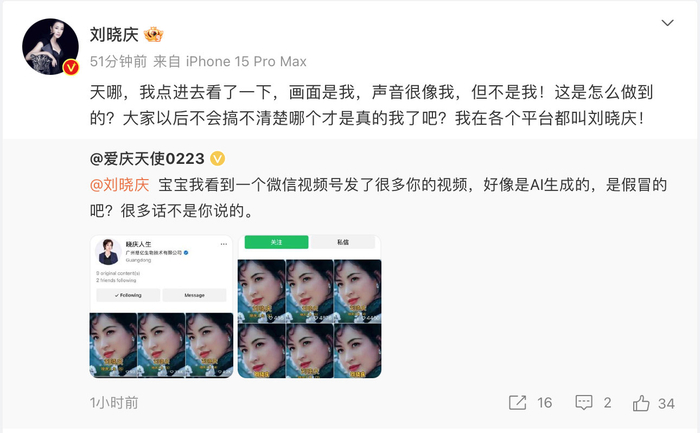Open 刘晓庆's profile avatar
The height and width of the screenshot is (433, 700).
(50, 46)
